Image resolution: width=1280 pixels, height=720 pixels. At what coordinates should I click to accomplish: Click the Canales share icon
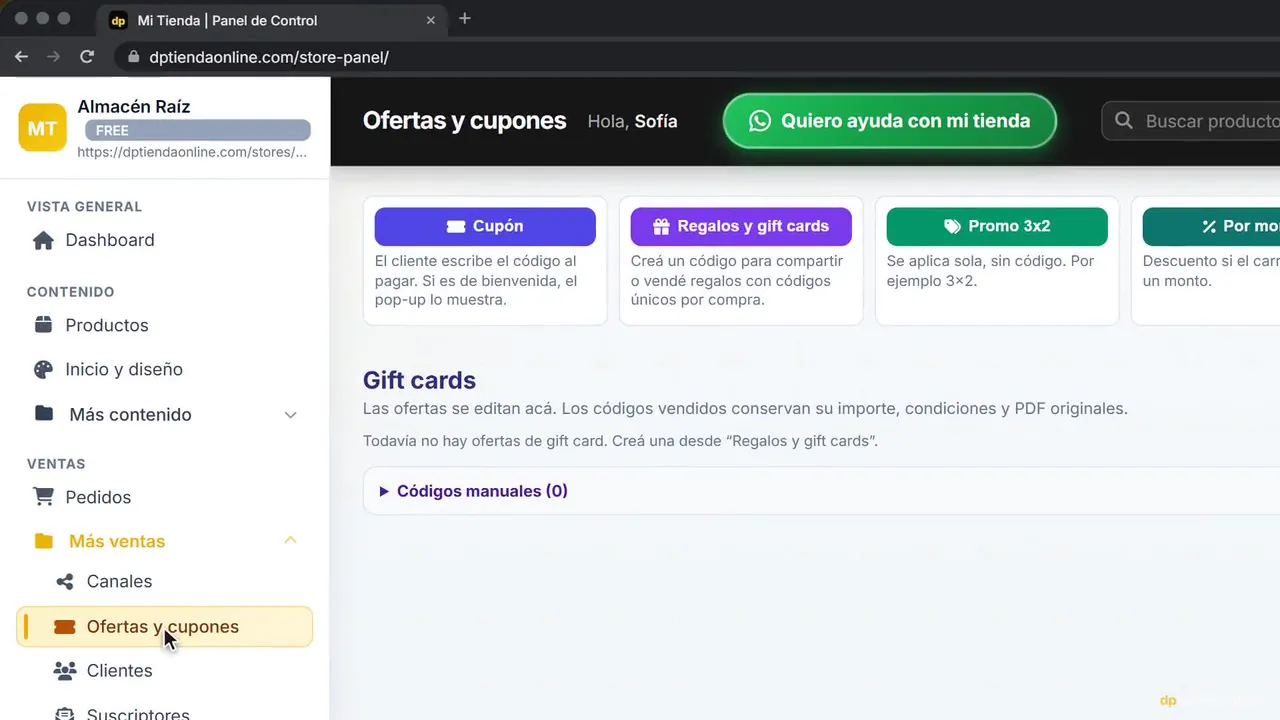(x=65, y=581)
